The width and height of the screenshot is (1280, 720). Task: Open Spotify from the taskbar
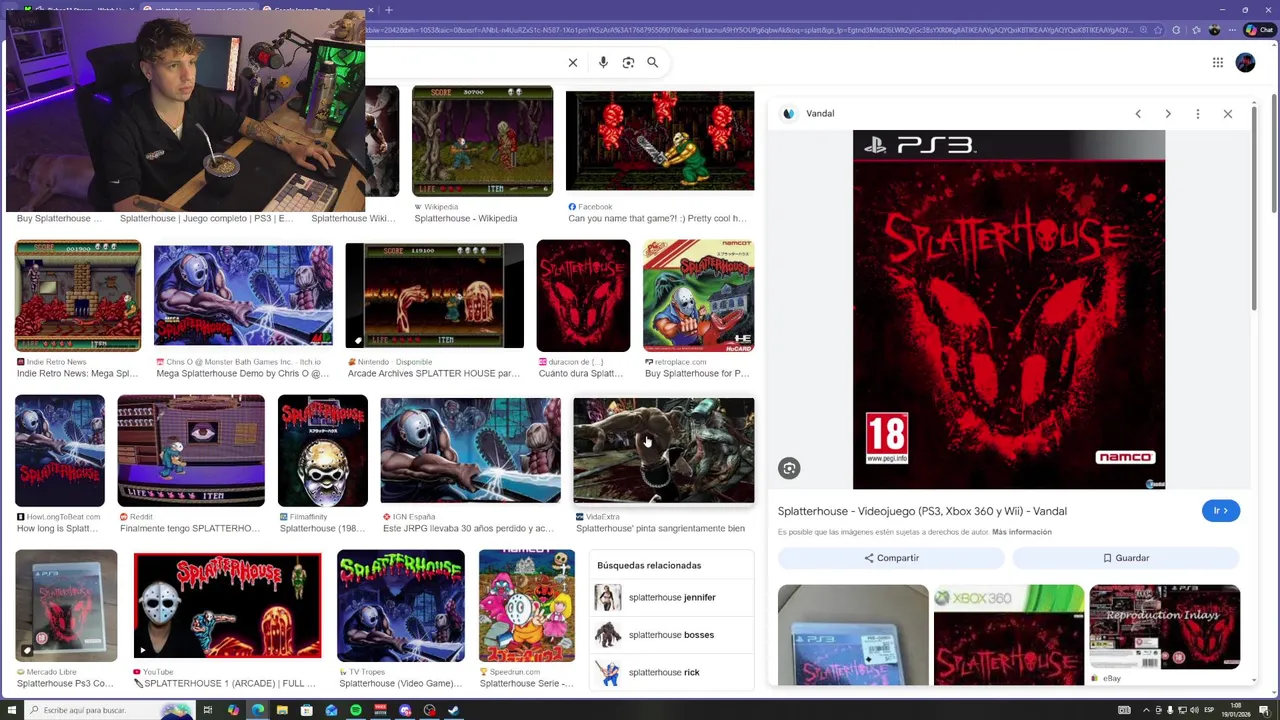coord(356,710)
